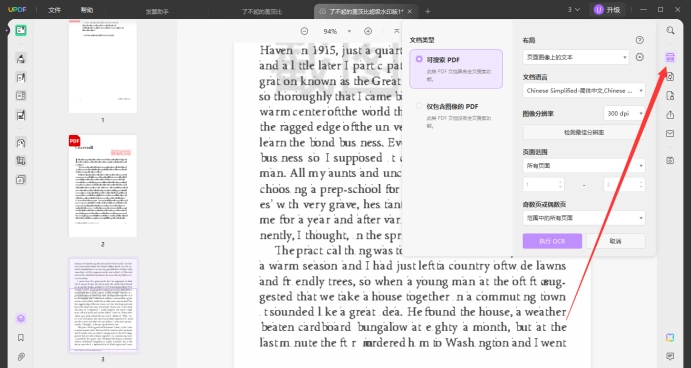Open the 奇数页或偶数页 dropdown
691x368 pixels.
point(584,218)
